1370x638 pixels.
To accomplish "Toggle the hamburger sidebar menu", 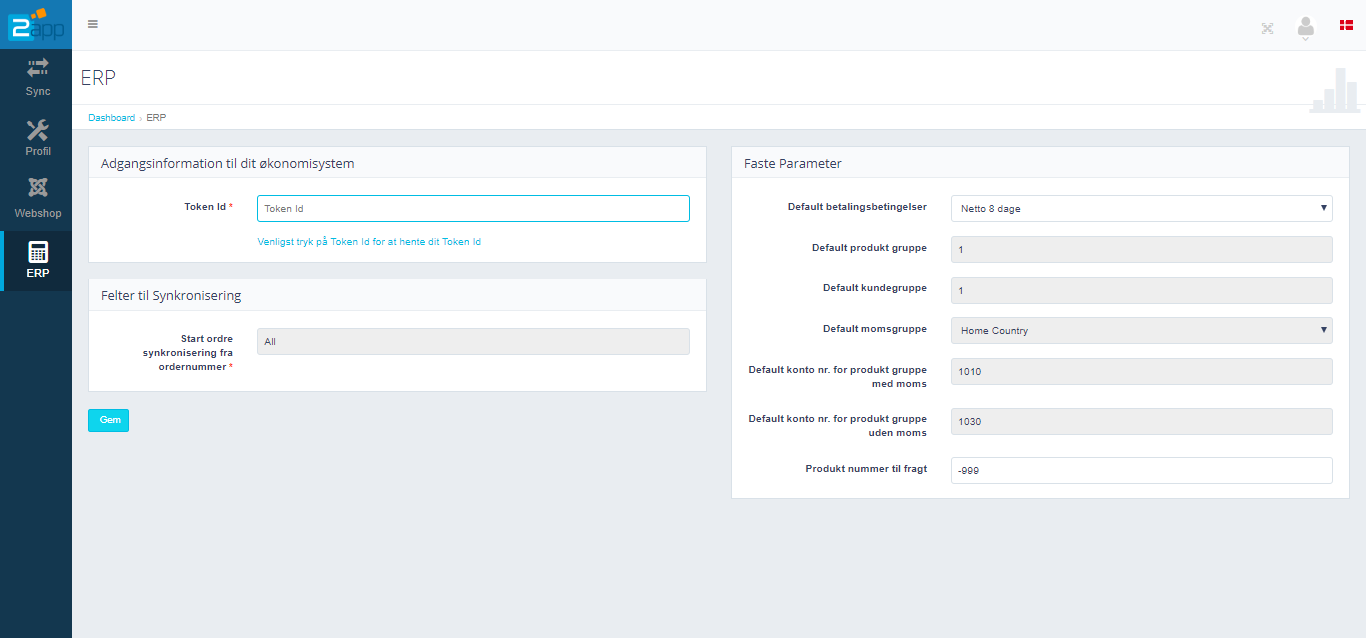I will point(93,24).
